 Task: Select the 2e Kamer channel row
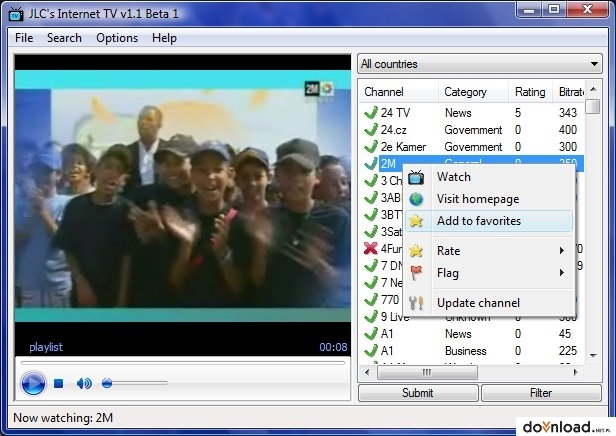pos(473,147)
